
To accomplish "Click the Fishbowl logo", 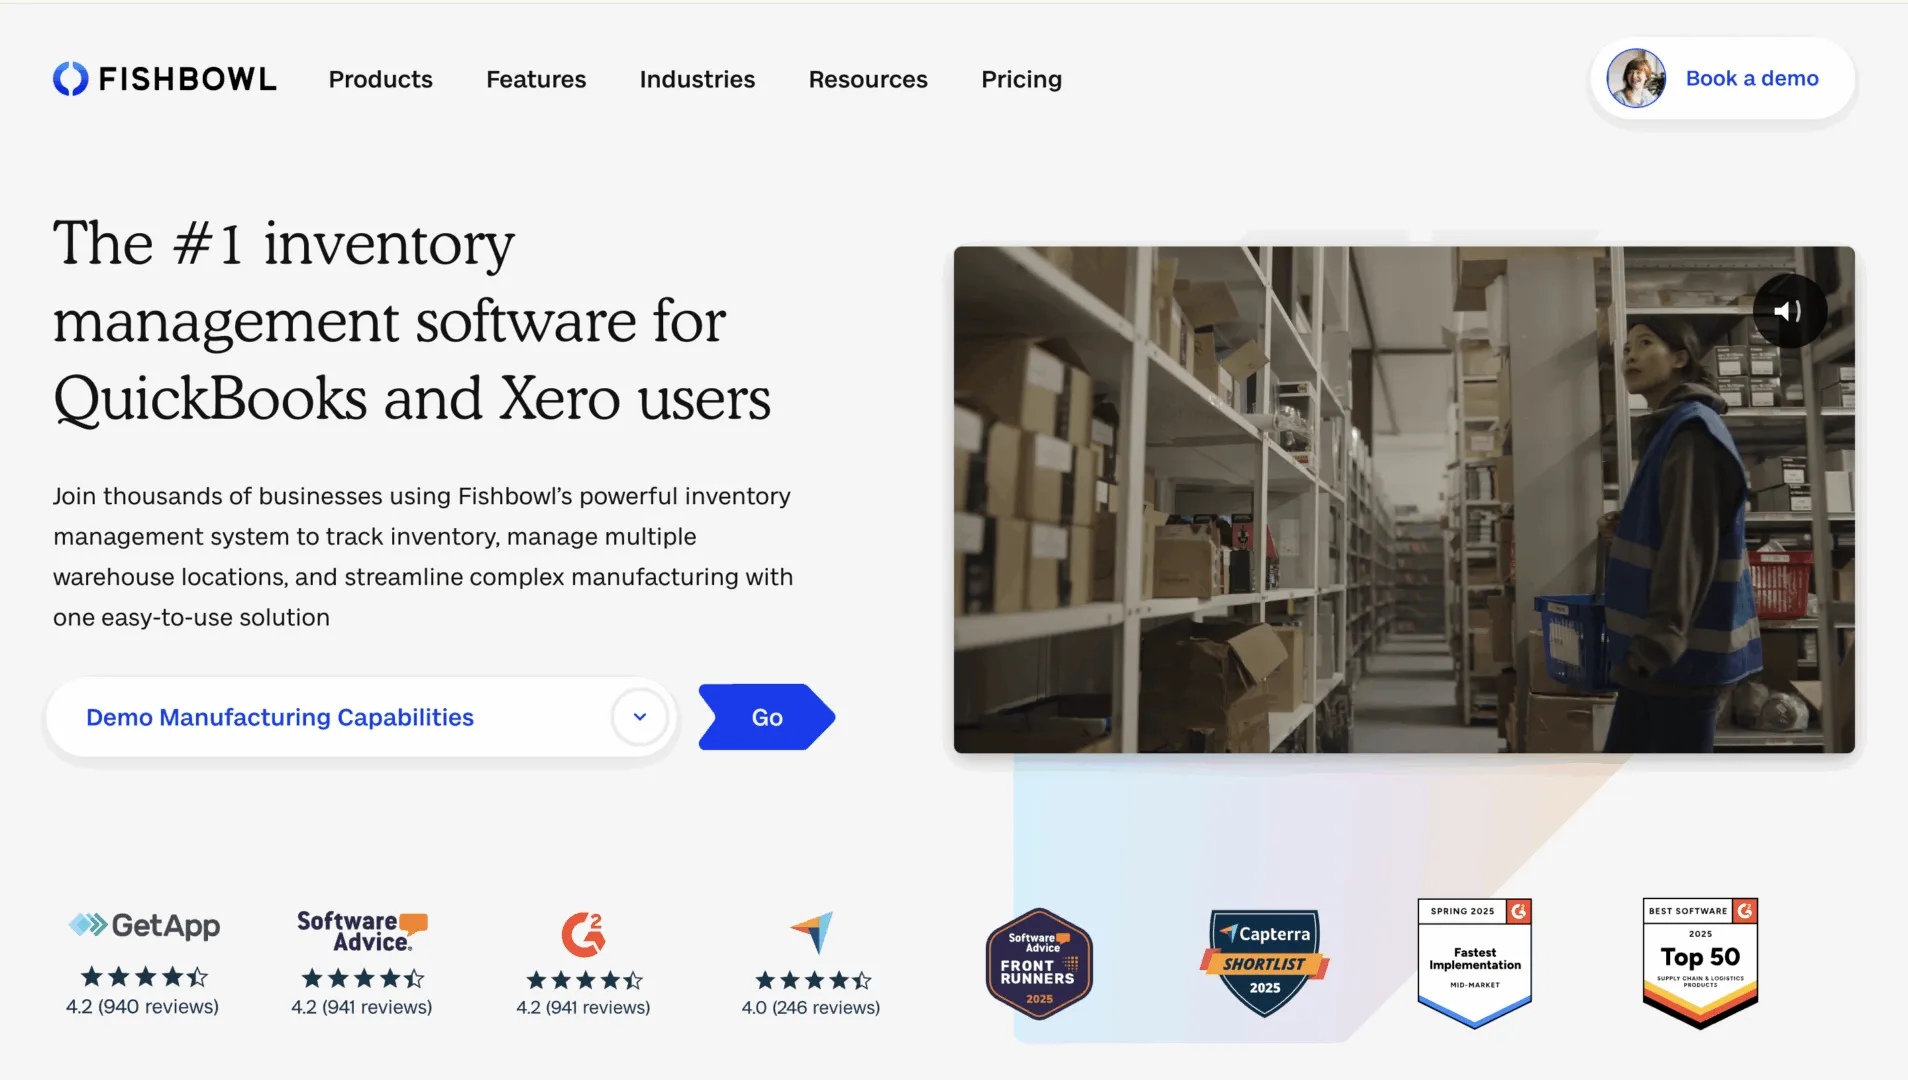I will [165, 79].
